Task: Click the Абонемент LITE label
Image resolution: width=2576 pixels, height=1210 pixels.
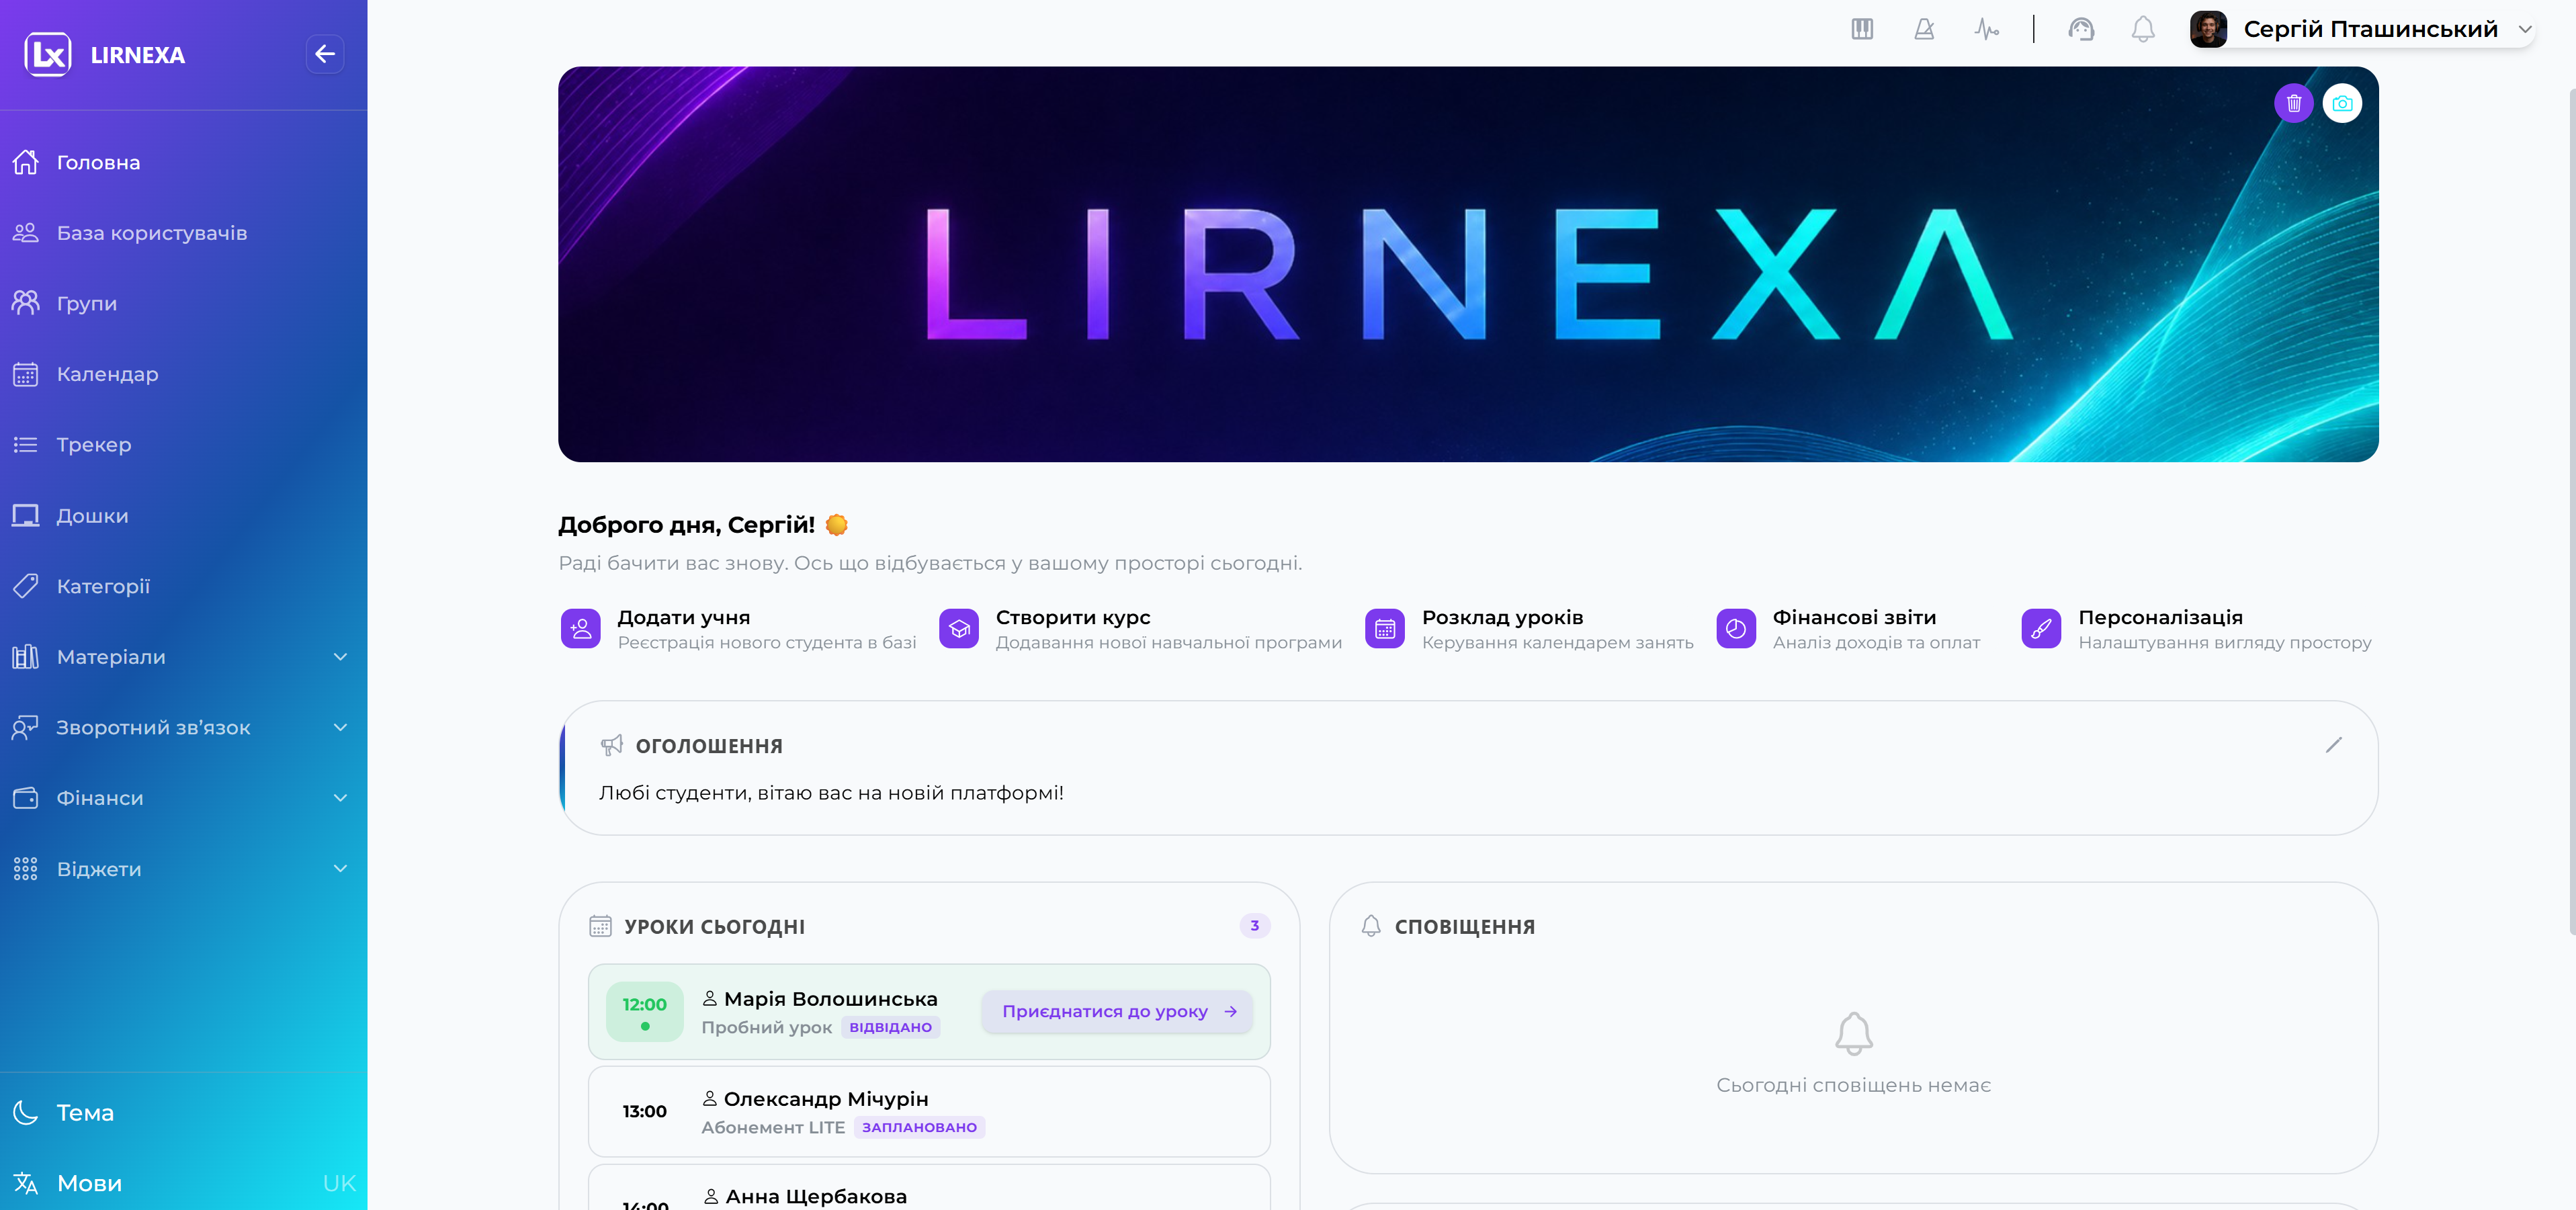Action: click(773, 1127)
